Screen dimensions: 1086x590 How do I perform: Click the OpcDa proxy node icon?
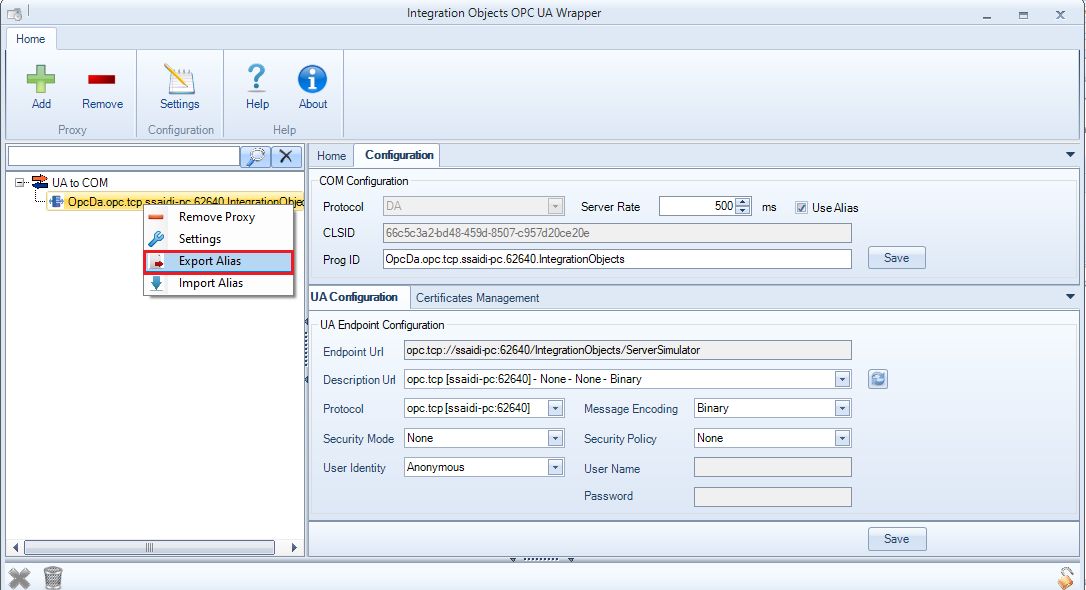(x=56, y=202)
